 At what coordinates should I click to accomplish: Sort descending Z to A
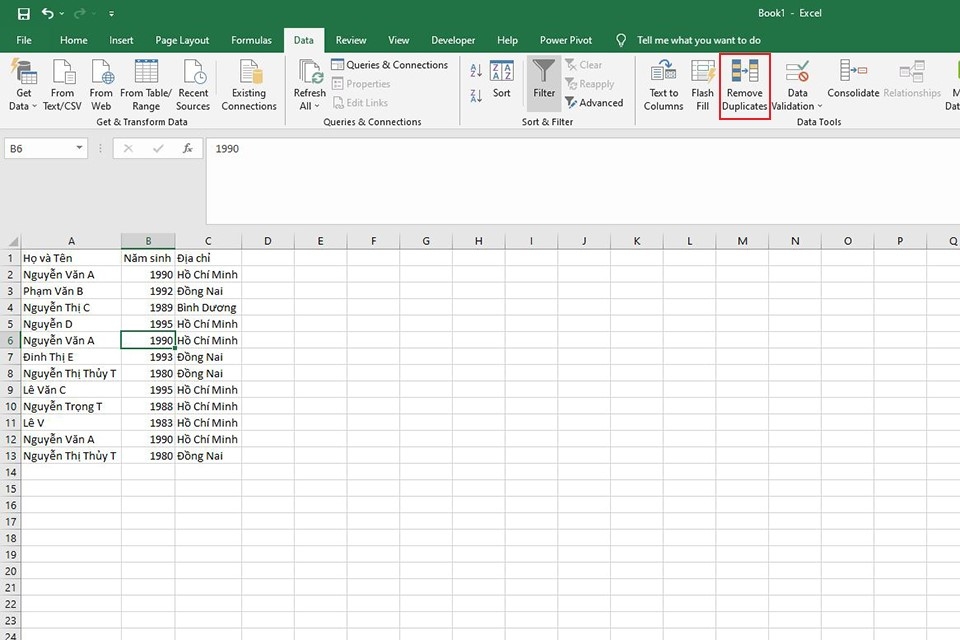pos(476,96)
